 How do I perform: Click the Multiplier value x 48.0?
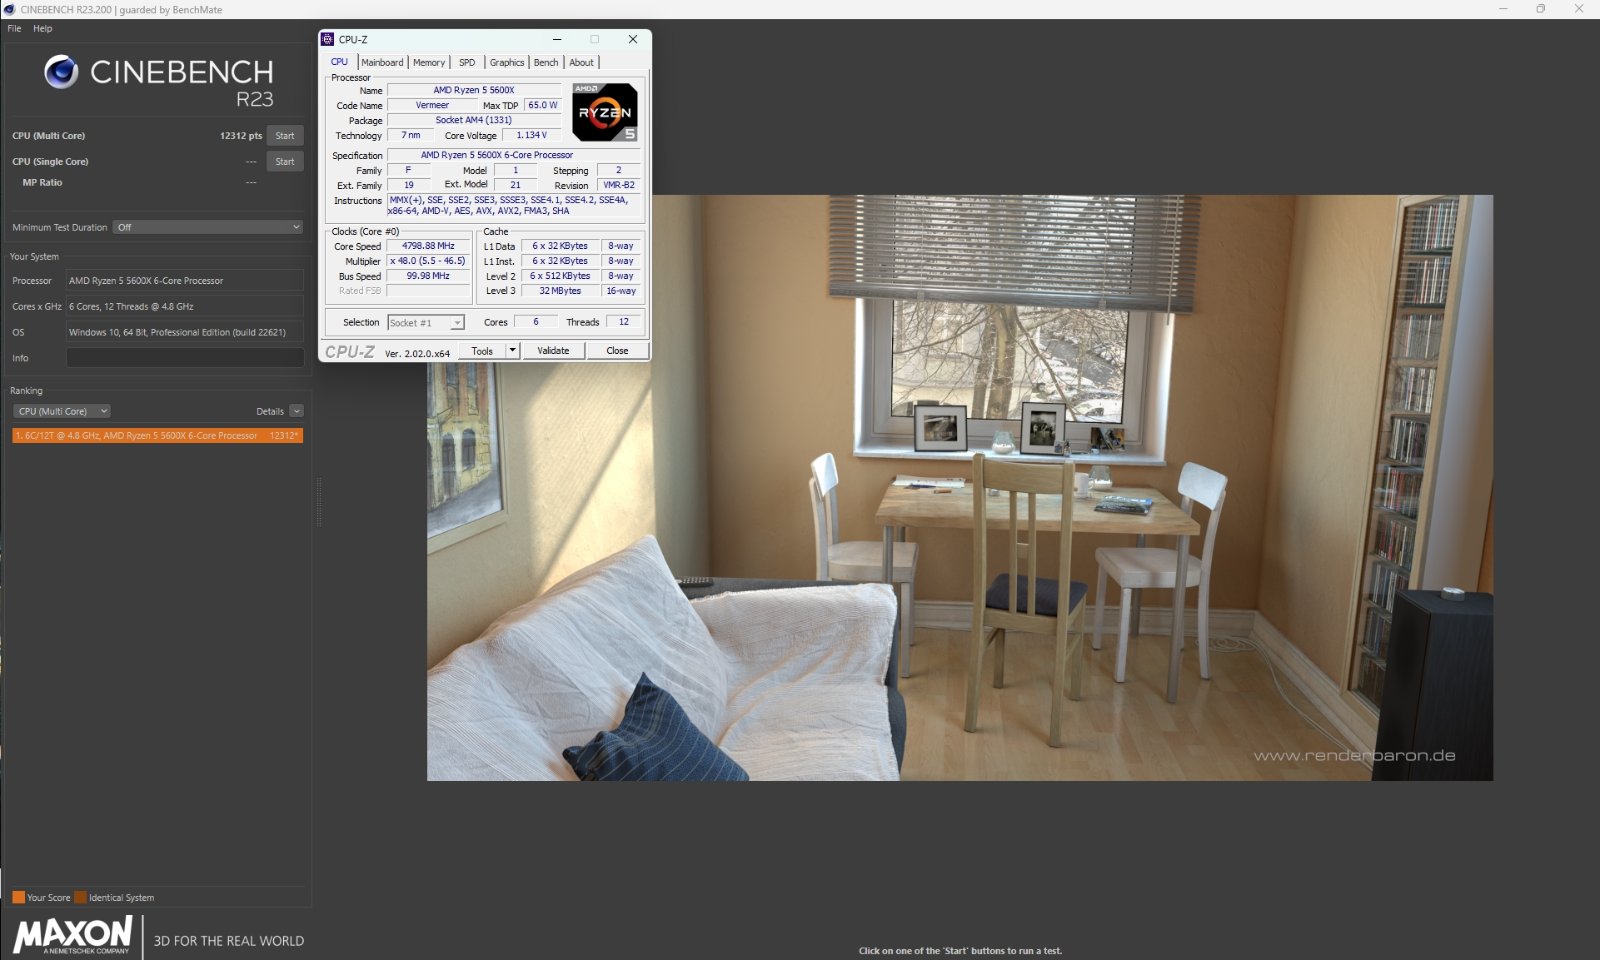tap(428, 261)
